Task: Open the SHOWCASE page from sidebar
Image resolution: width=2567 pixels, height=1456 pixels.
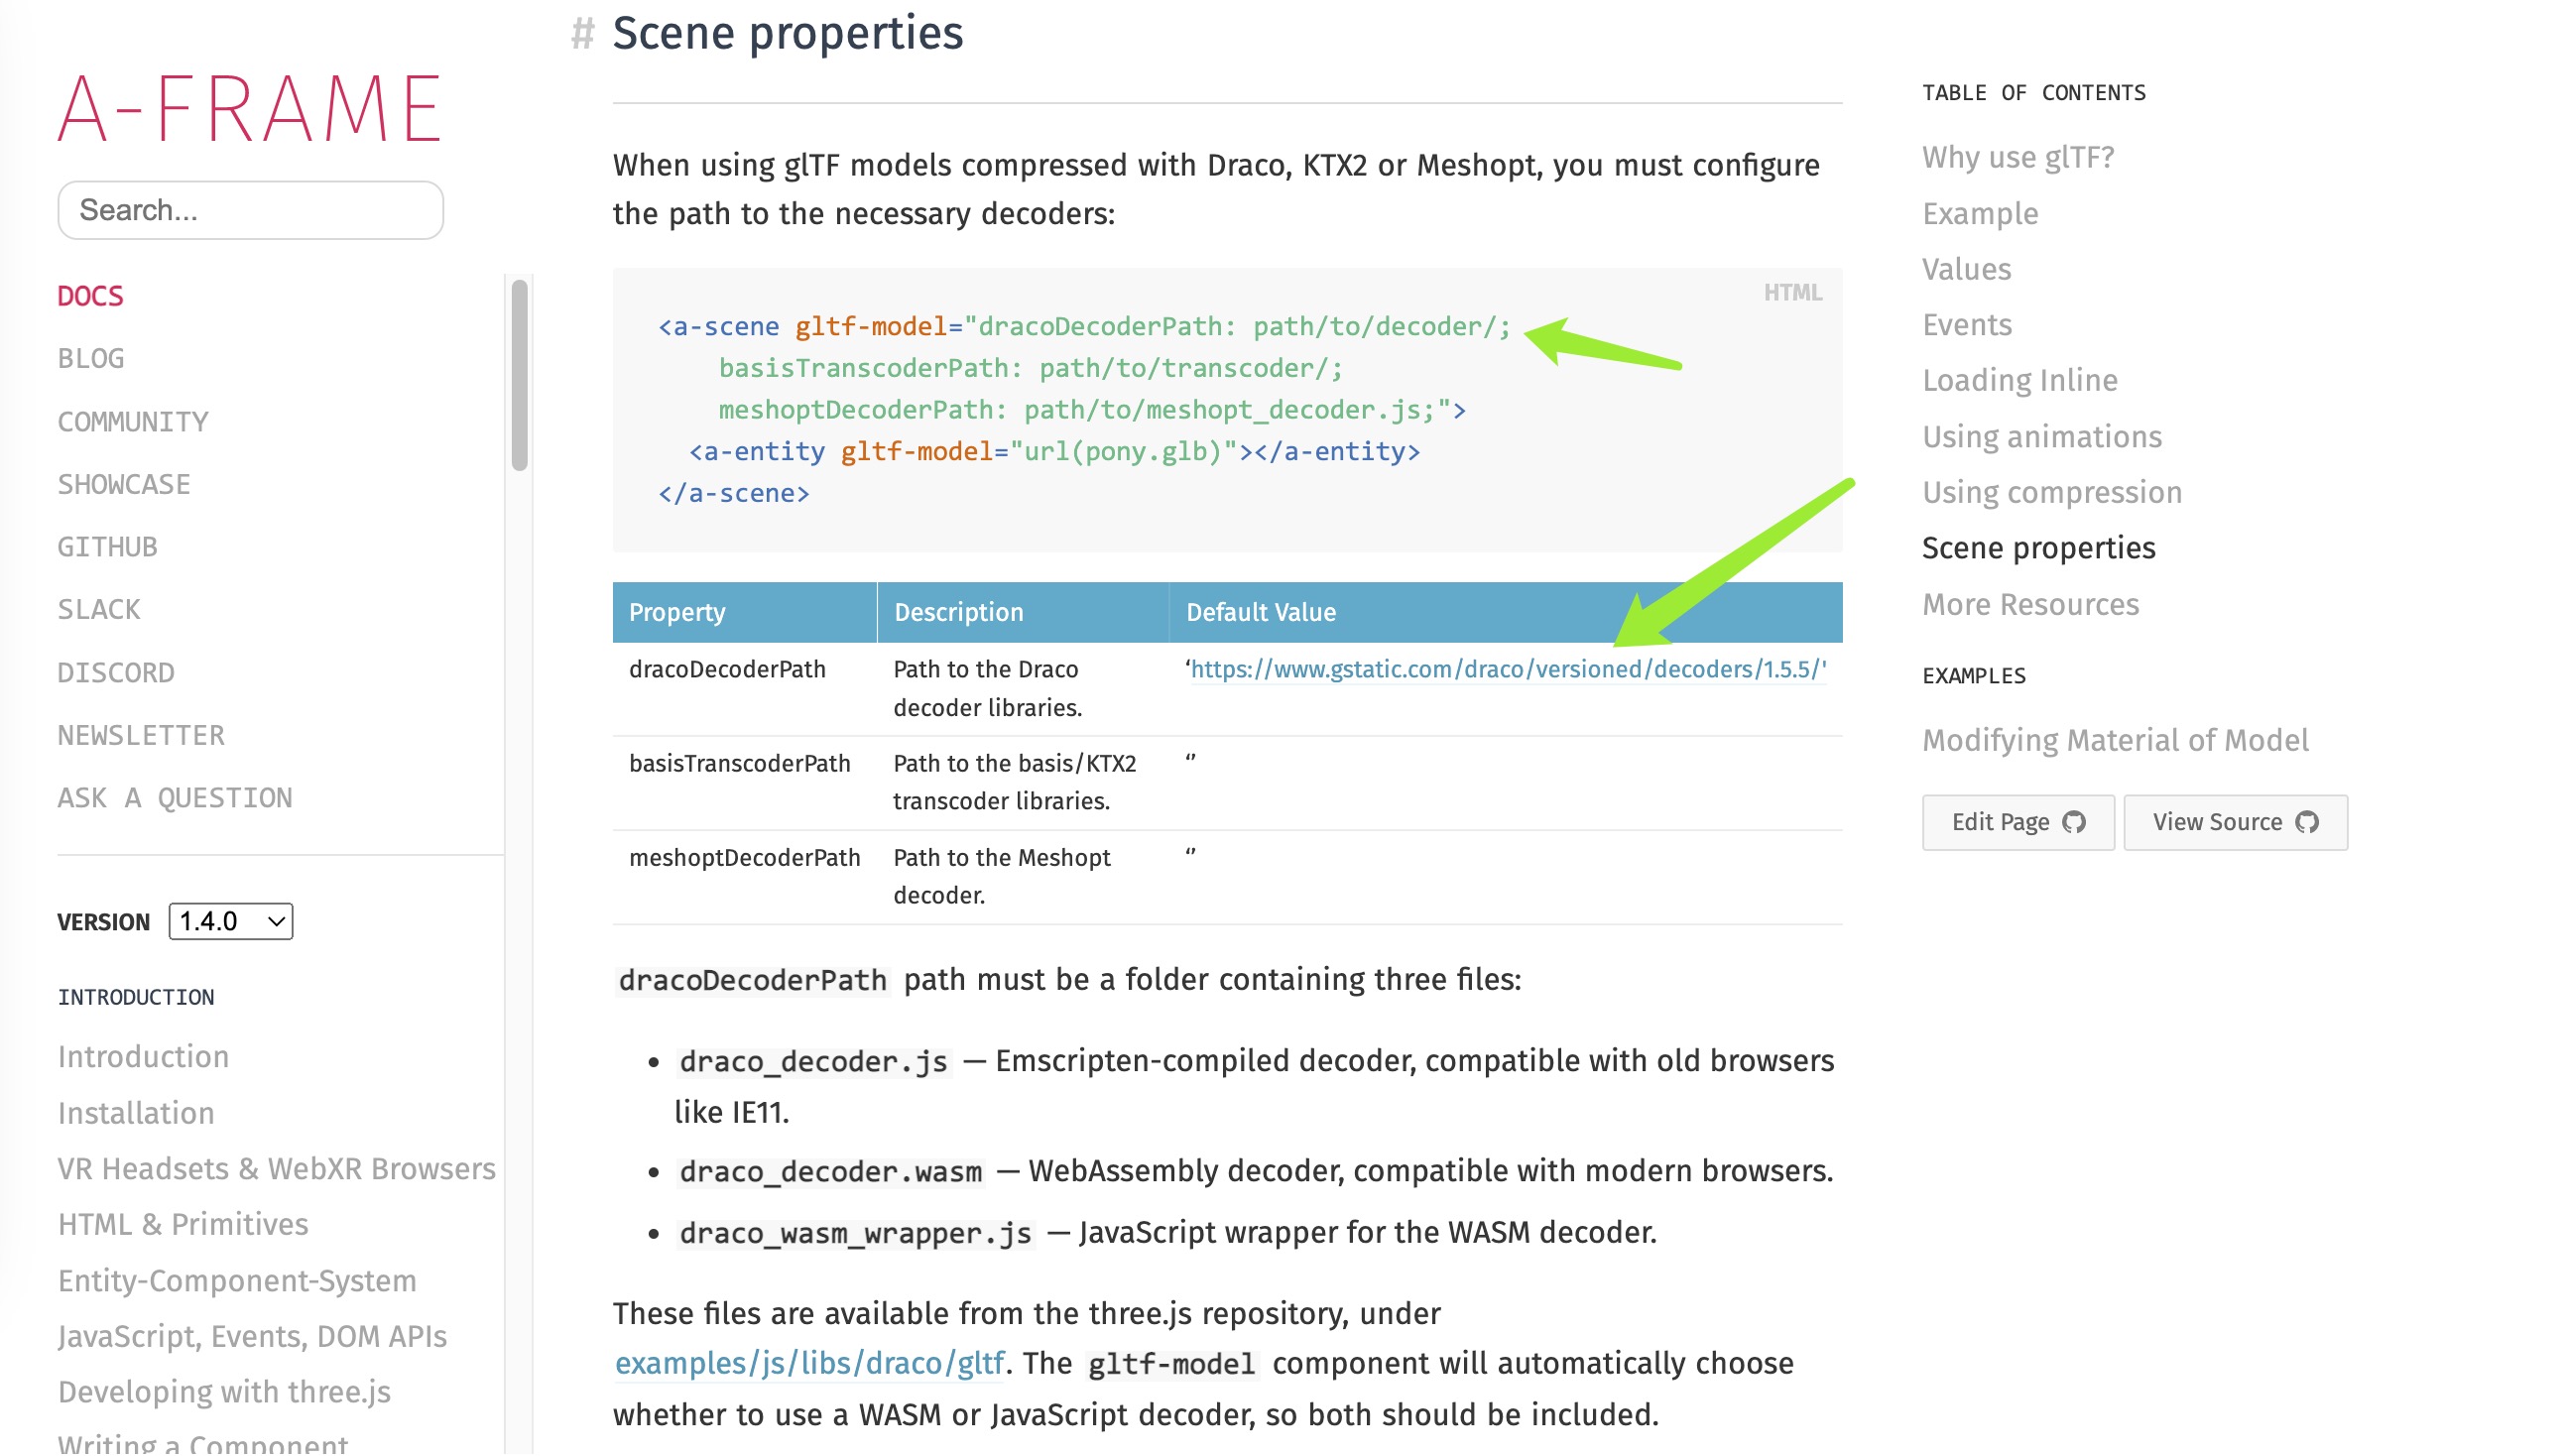Action: tap(124, 484)
